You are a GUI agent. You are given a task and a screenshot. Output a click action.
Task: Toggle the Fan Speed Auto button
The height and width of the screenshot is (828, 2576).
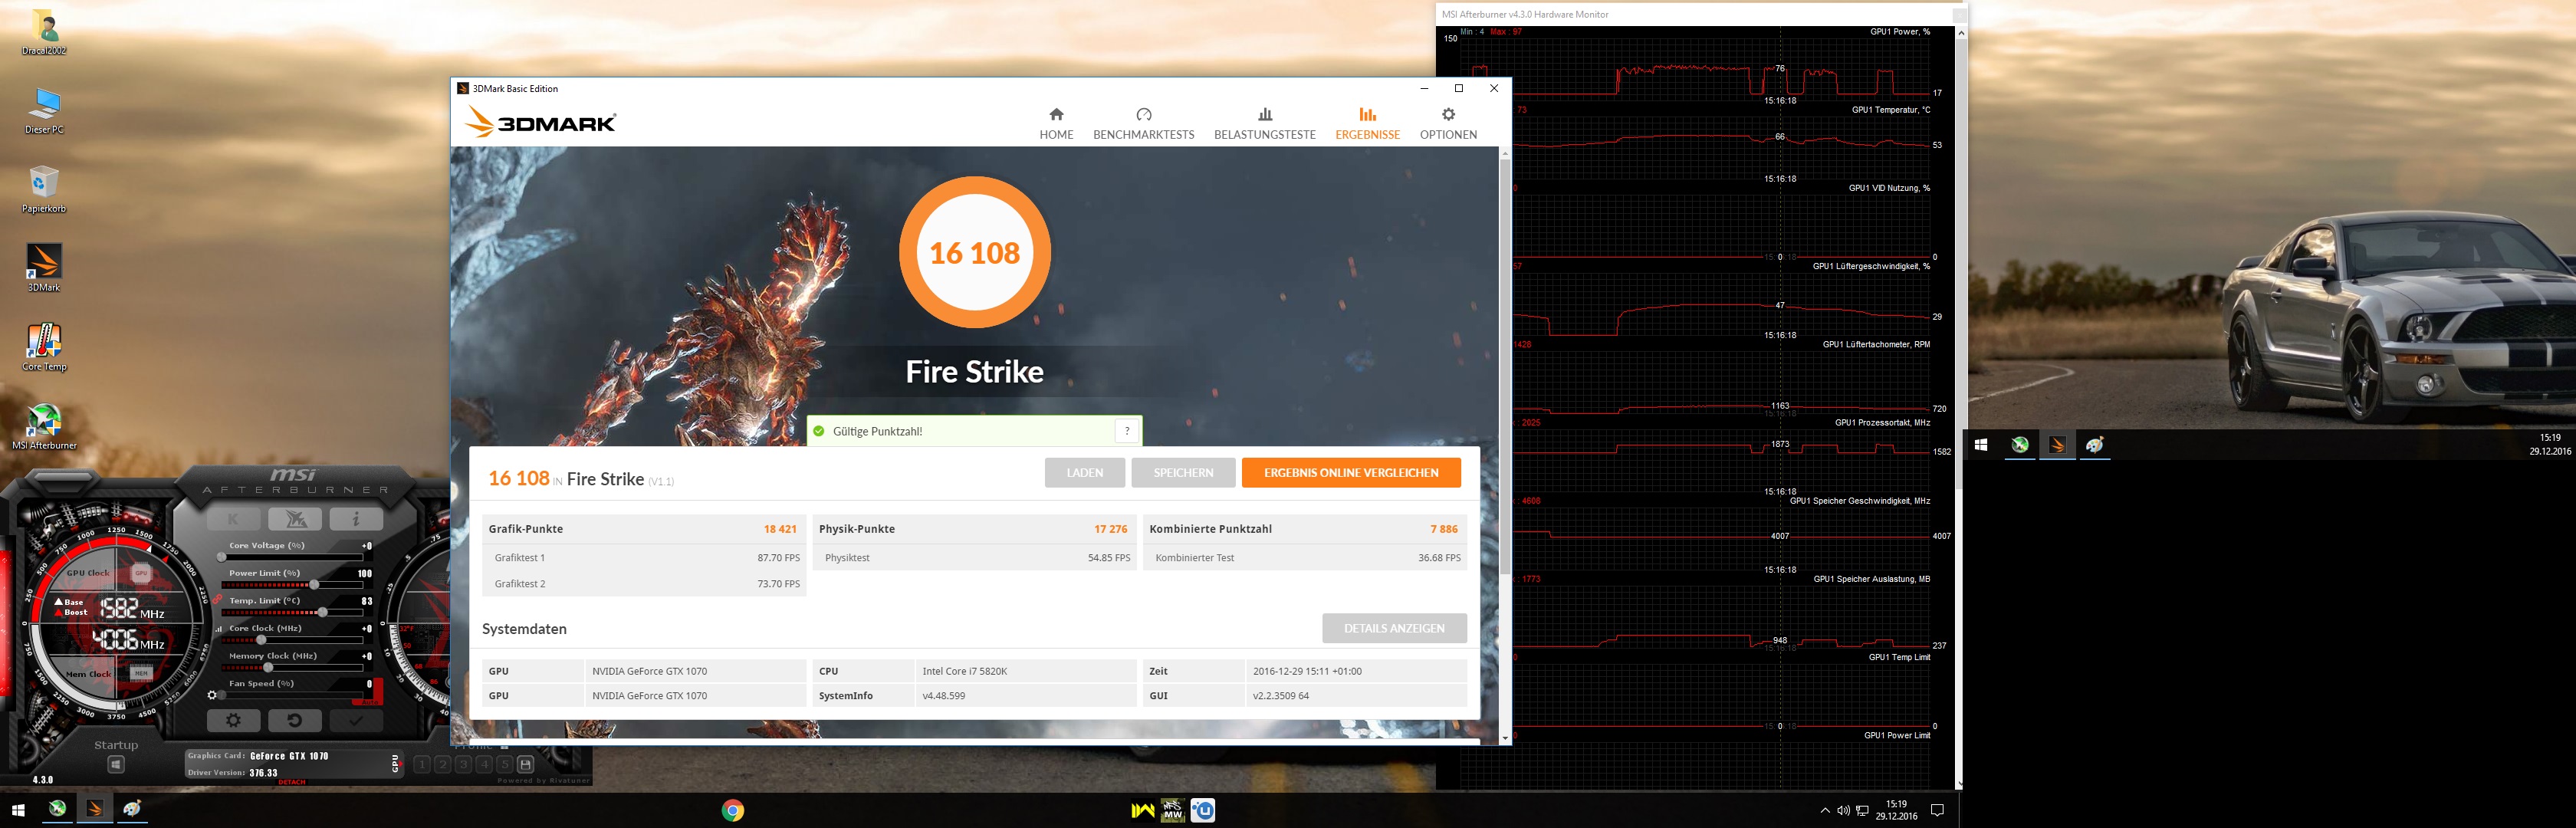pos(368,702)
